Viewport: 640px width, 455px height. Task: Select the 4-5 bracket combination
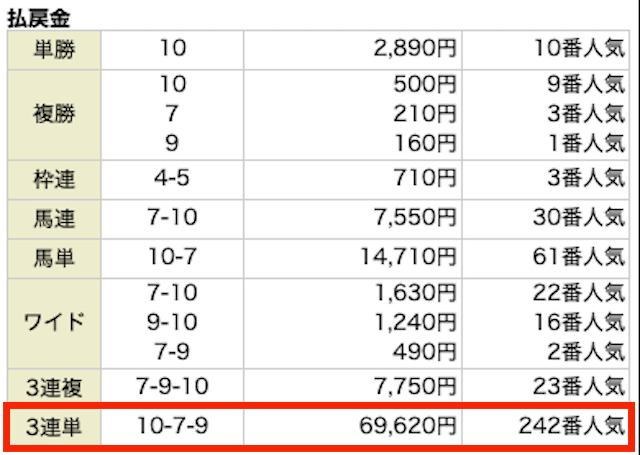(172, 178)
